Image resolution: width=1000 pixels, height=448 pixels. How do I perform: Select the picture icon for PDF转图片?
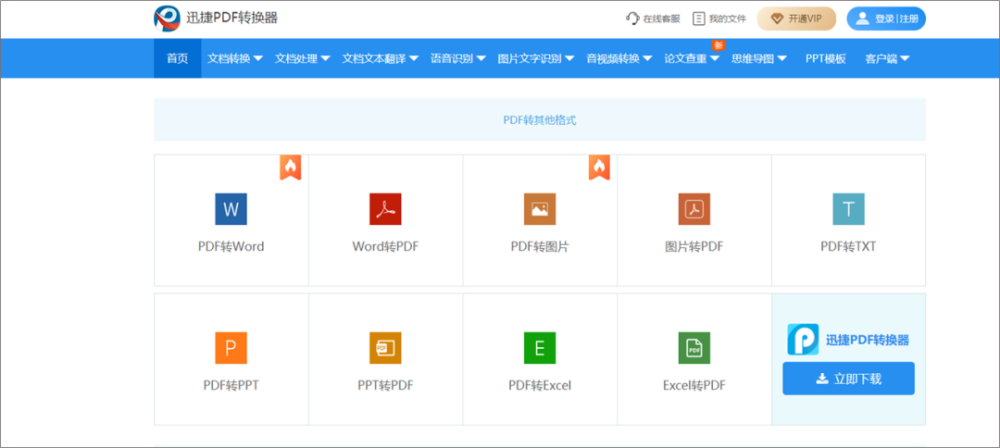click(x=540, y=209)
